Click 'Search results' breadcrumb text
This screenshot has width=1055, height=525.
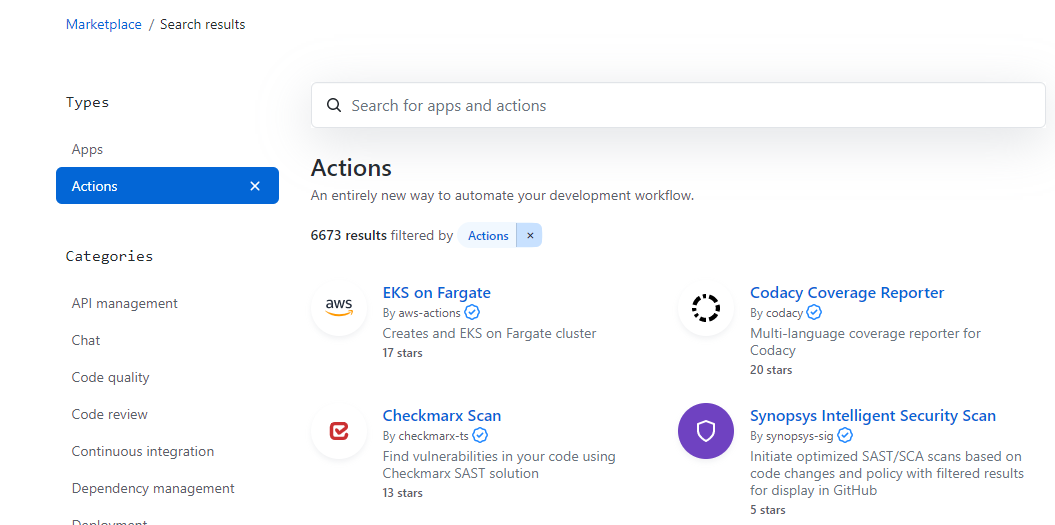203,24
